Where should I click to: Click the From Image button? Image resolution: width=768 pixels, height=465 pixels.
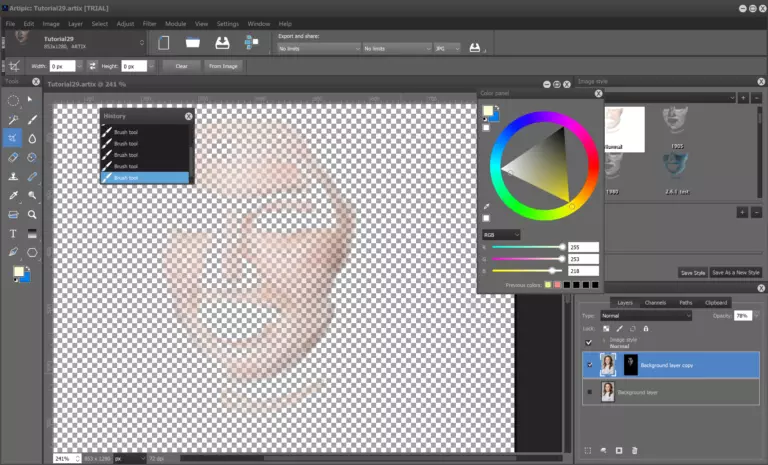coord(223,66)
